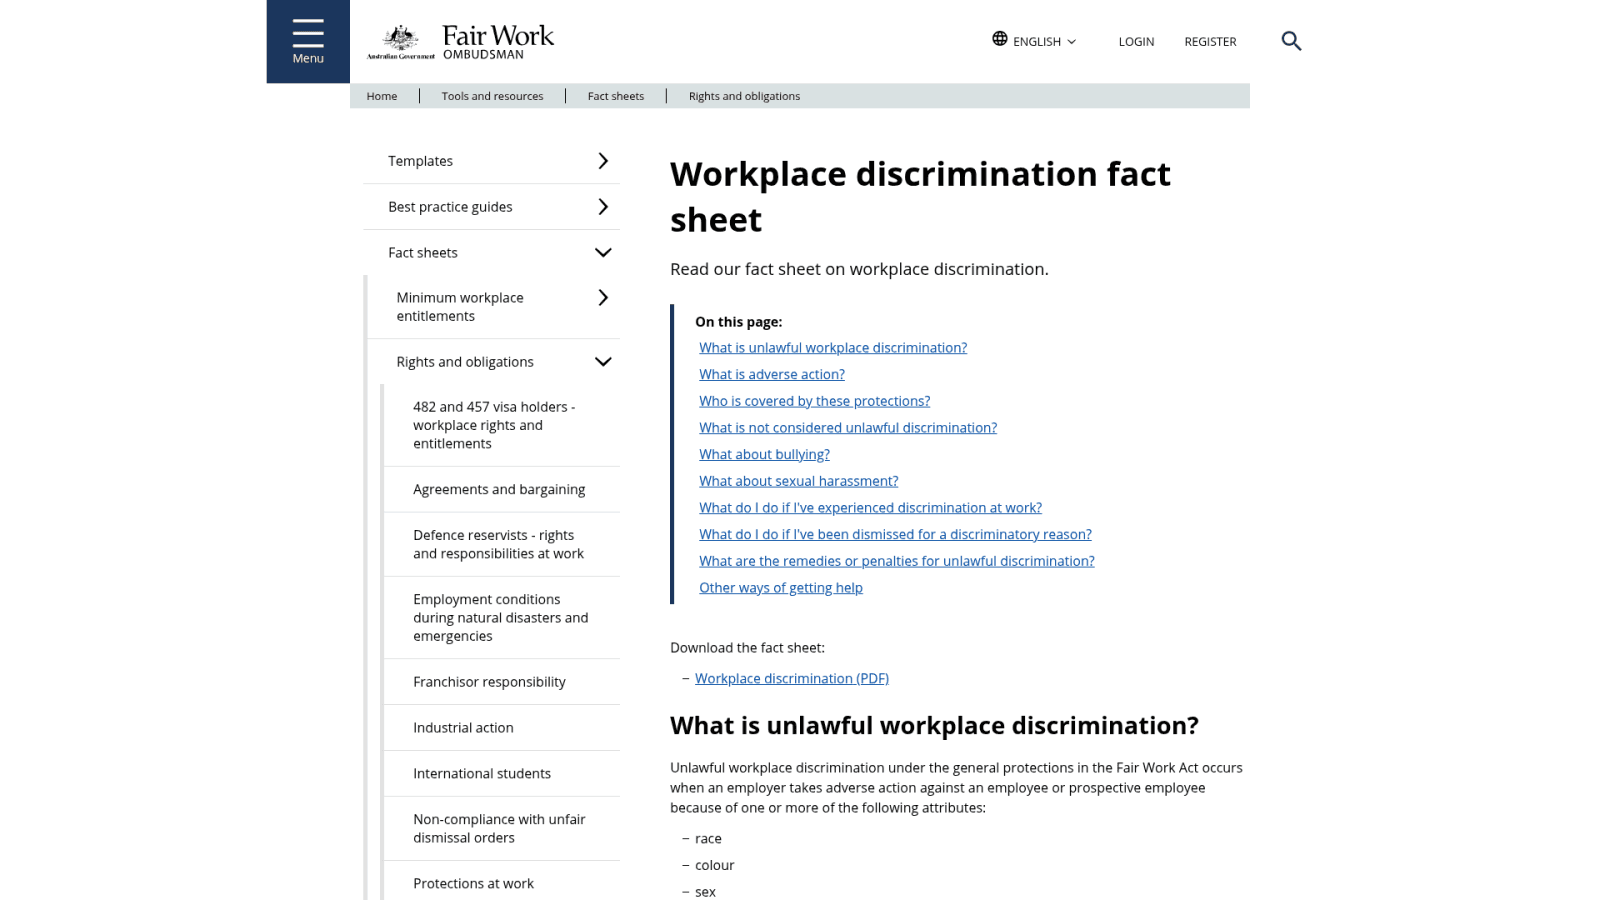Screen dimensions: 1600x900
Task: Open the hamburger Menu button
Action: tap(308, 41)
